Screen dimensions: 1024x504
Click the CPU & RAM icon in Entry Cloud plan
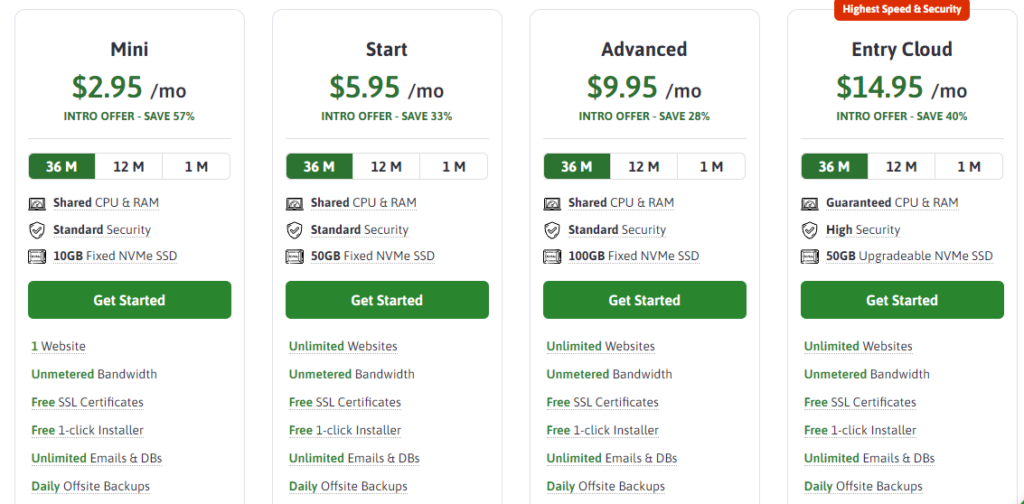[810, 203]
